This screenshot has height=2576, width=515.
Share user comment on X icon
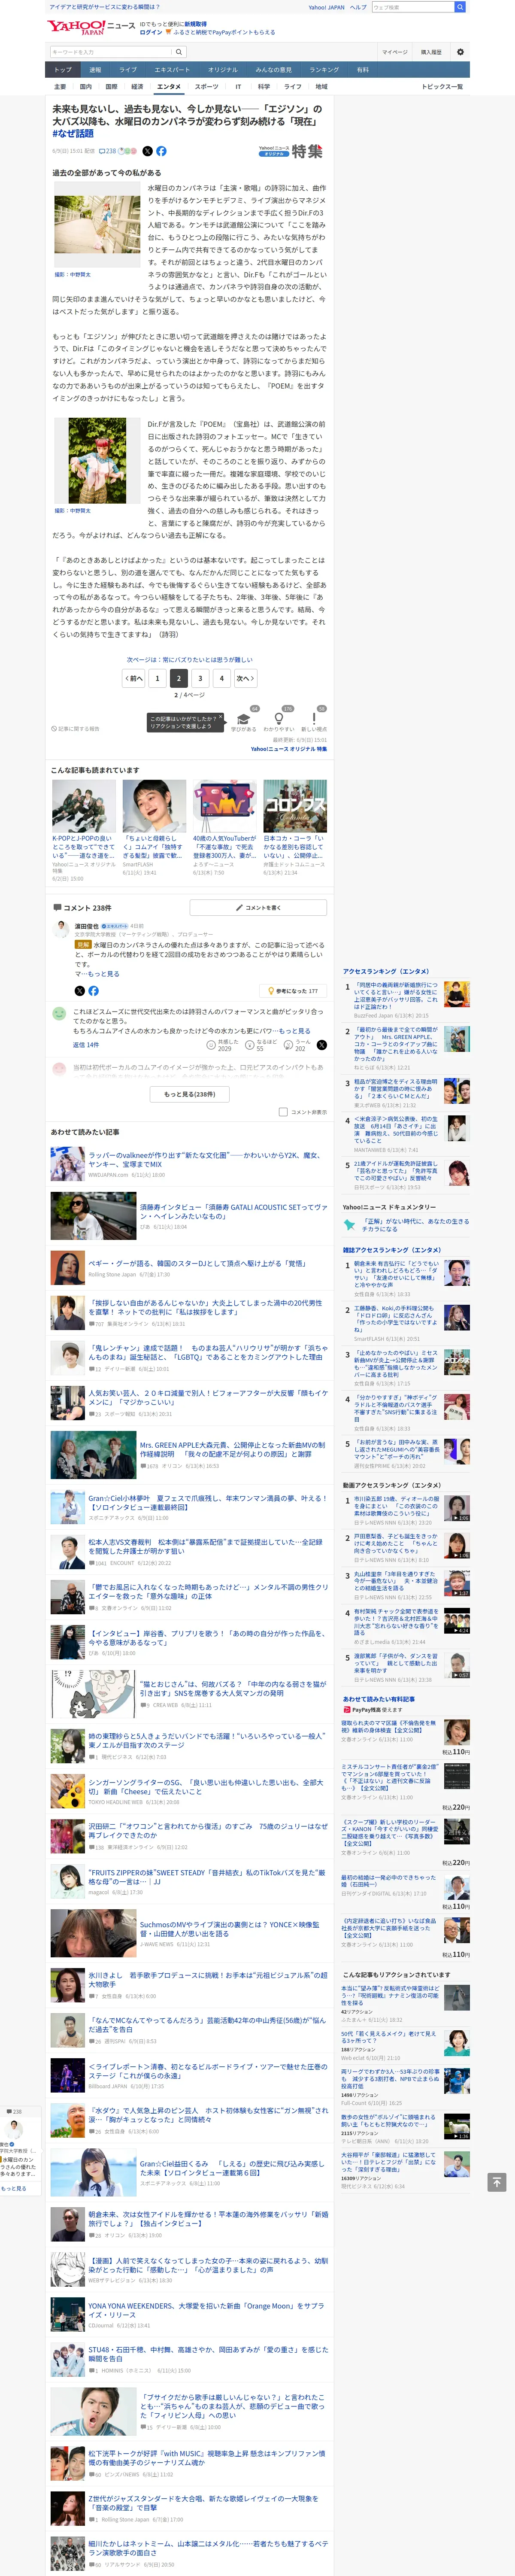322,1045
